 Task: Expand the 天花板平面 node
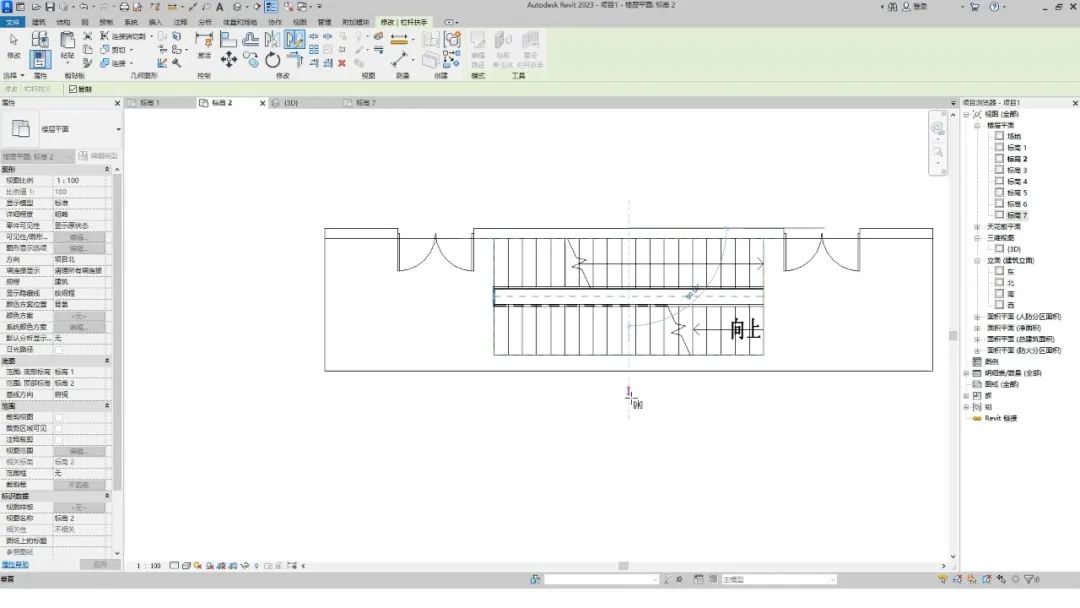[977, 227]
